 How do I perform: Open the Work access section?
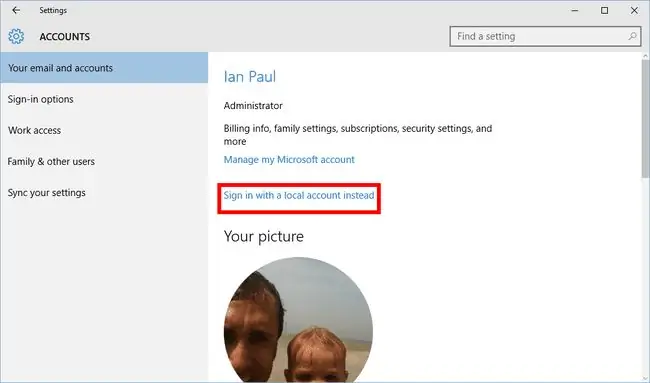pyautogui.click(x=104, y=130)
